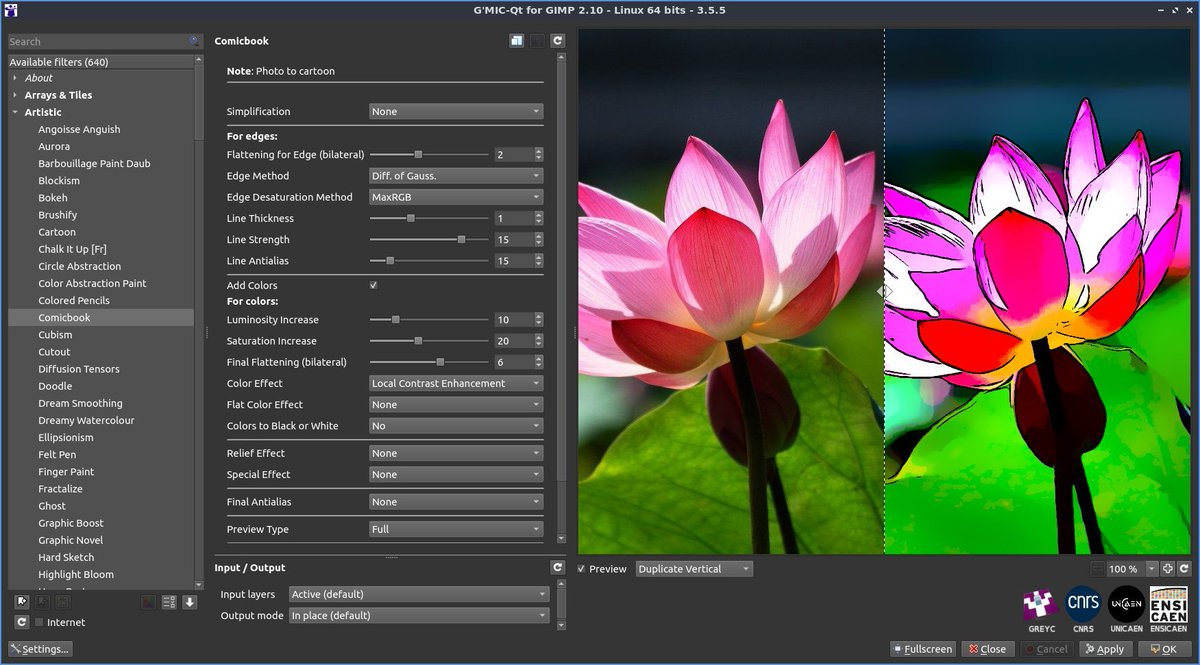
Task: Open the Input layers dropdown
Action: pos(419,594)
